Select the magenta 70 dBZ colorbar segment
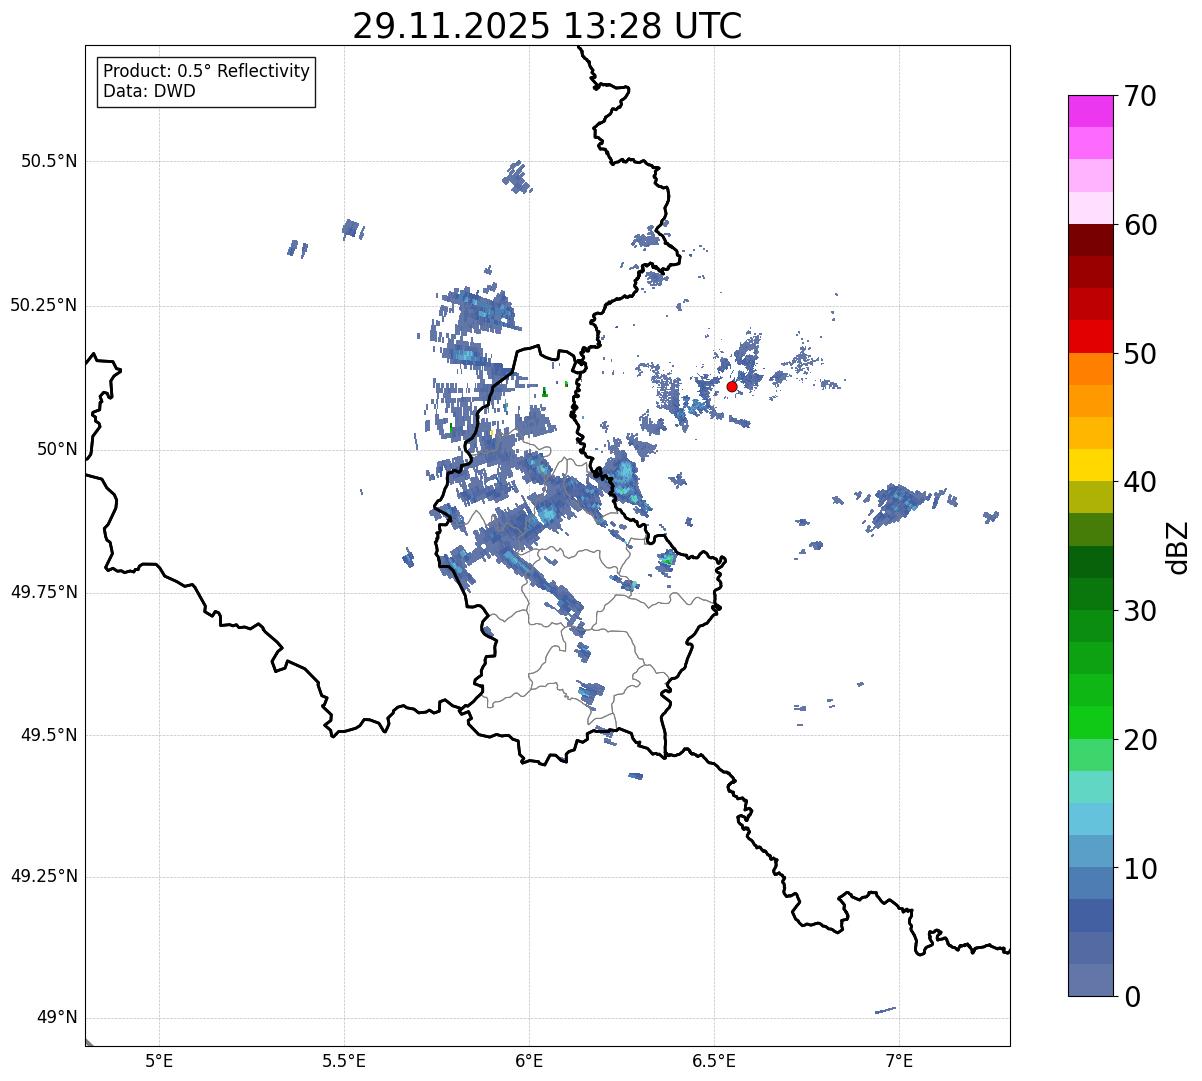This screenshot has height=1081, width=1202. [1091, 111]
